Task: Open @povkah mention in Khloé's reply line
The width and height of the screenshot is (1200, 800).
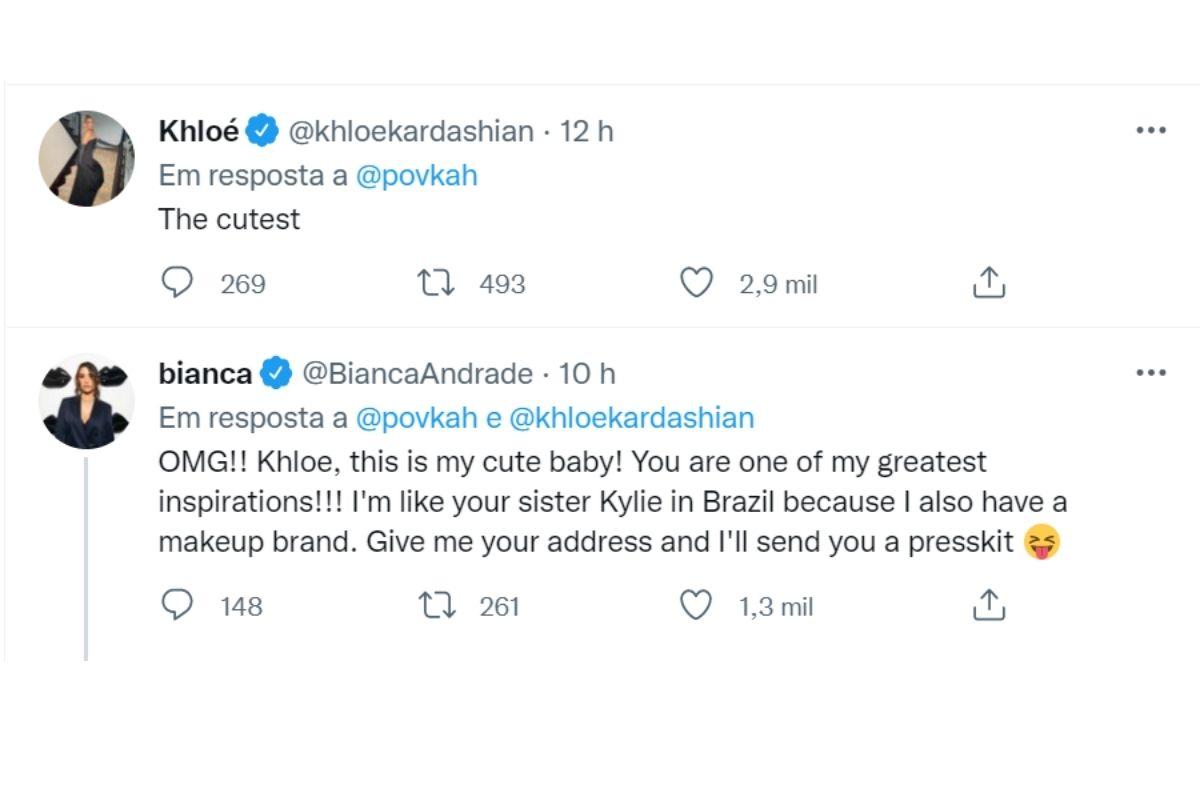Action: (416, 175)
